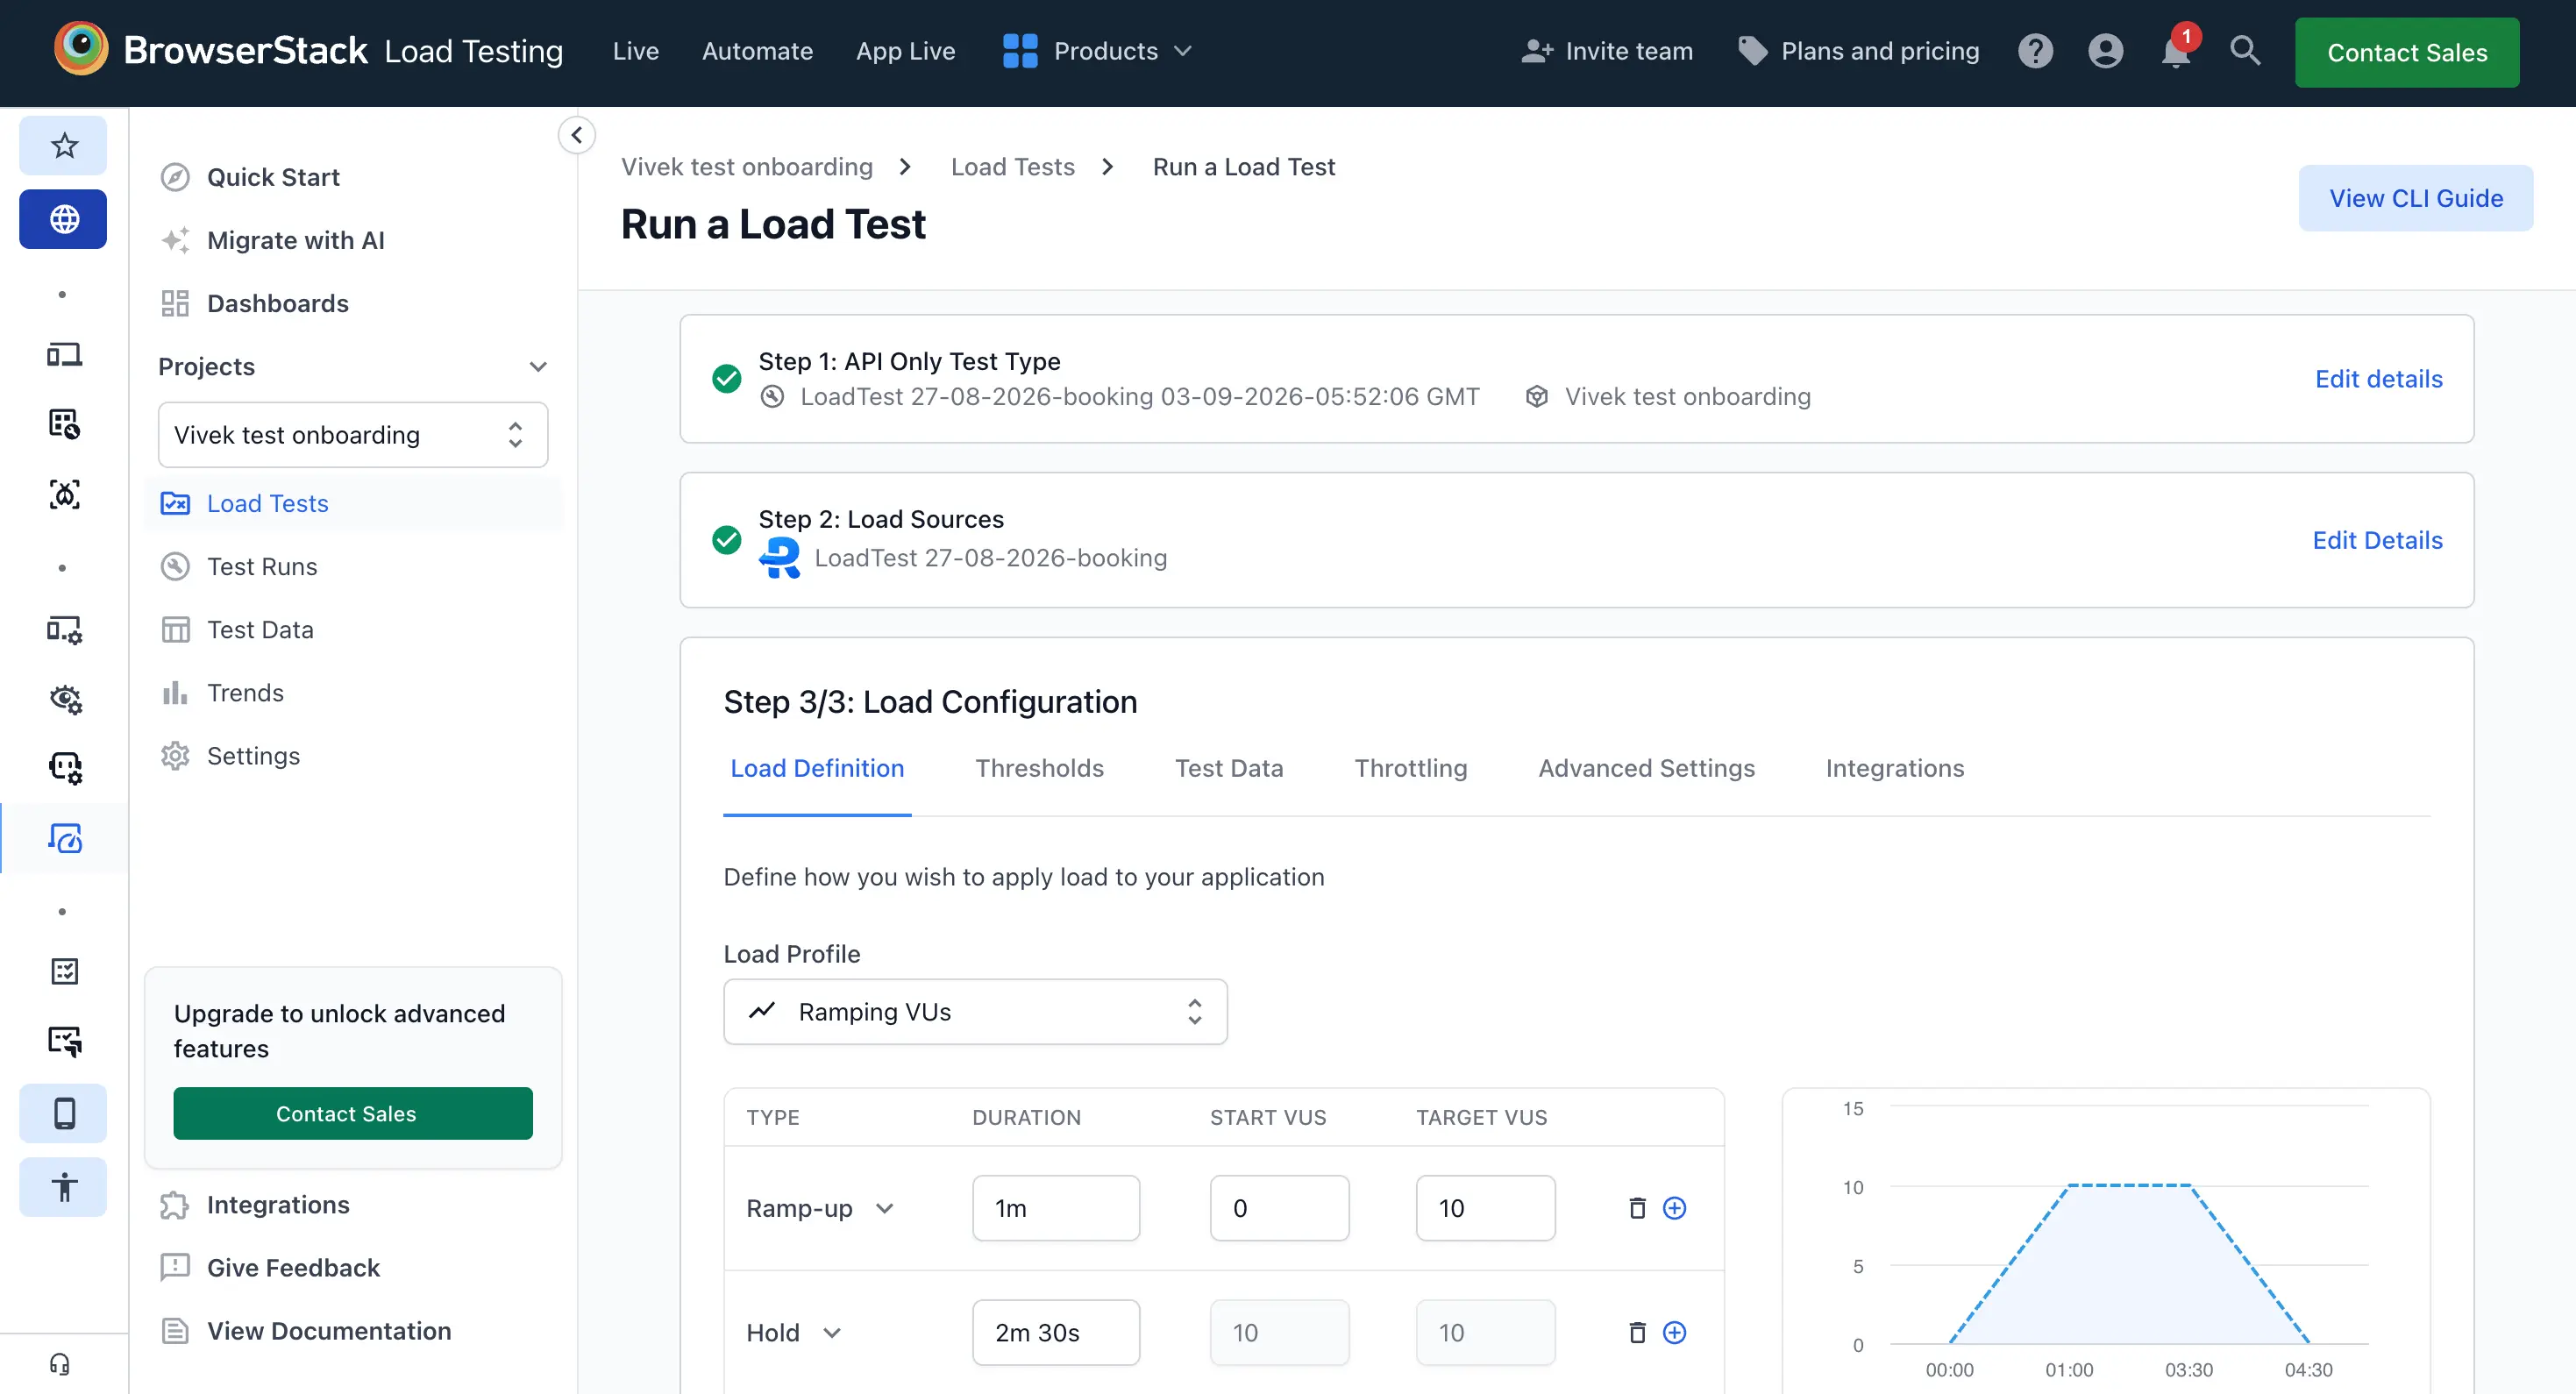Delete the Ramp-up stage row
This screenshot has width=2576, height=1394.
coord(1637,1208)
